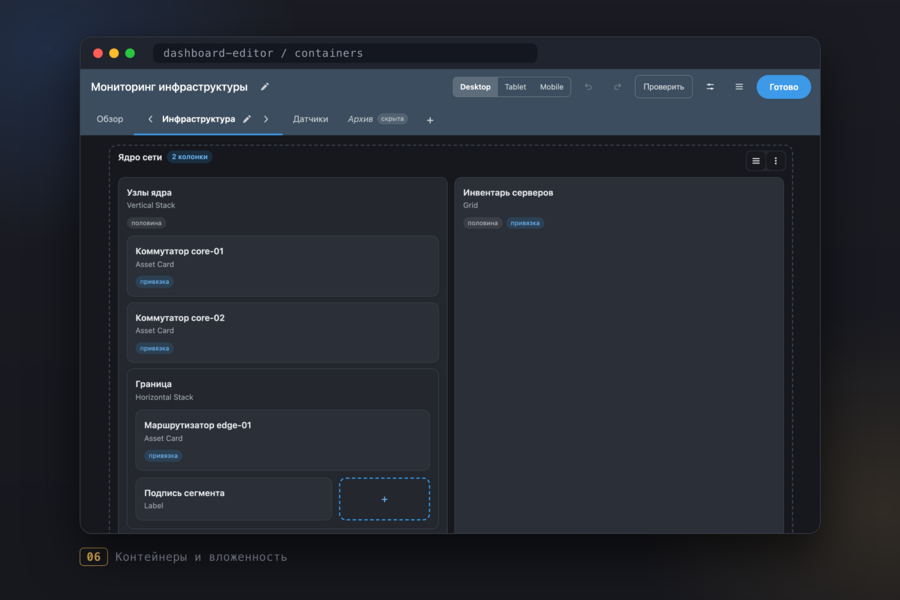Screen dimensions: 900x600
Task: Click the 2 колонки badge
Action: tap(189, 157)
